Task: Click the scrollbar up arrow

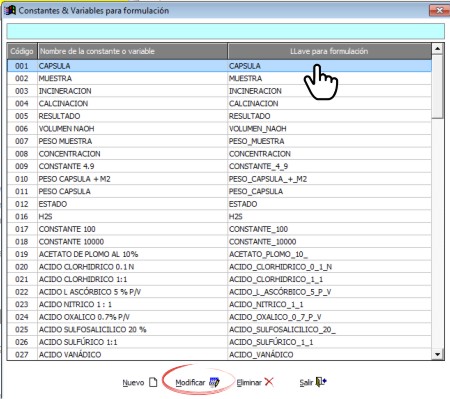Action: [437, 49]
